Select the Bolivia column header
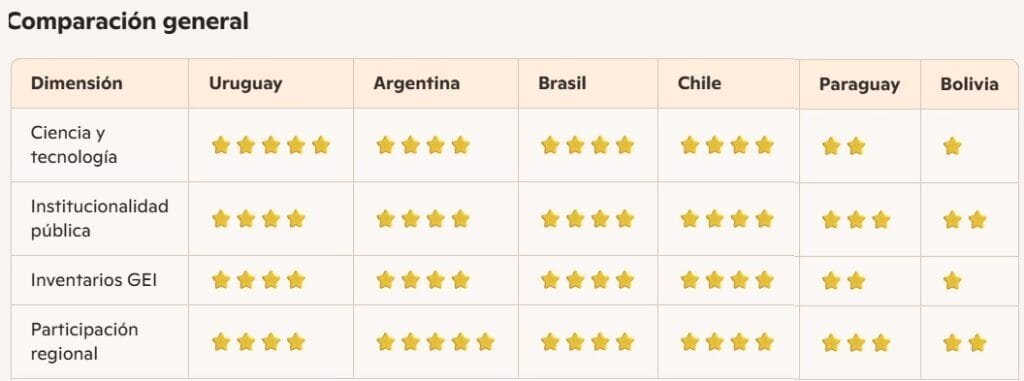The height and width of the screenshot is (381, 1024). pyautogui.click(x=969, y=84)
